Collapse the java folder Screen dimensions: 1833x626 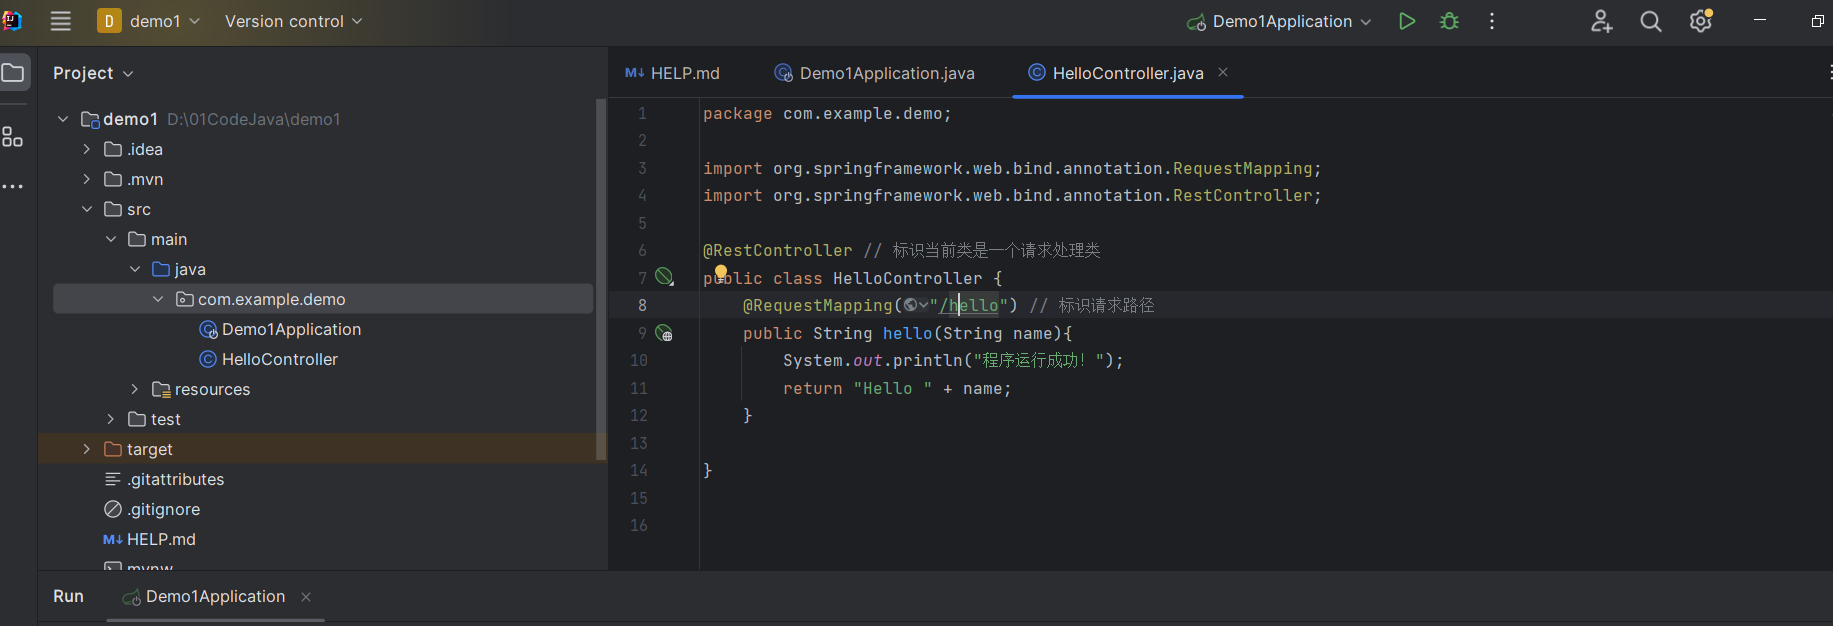point(135,269)
